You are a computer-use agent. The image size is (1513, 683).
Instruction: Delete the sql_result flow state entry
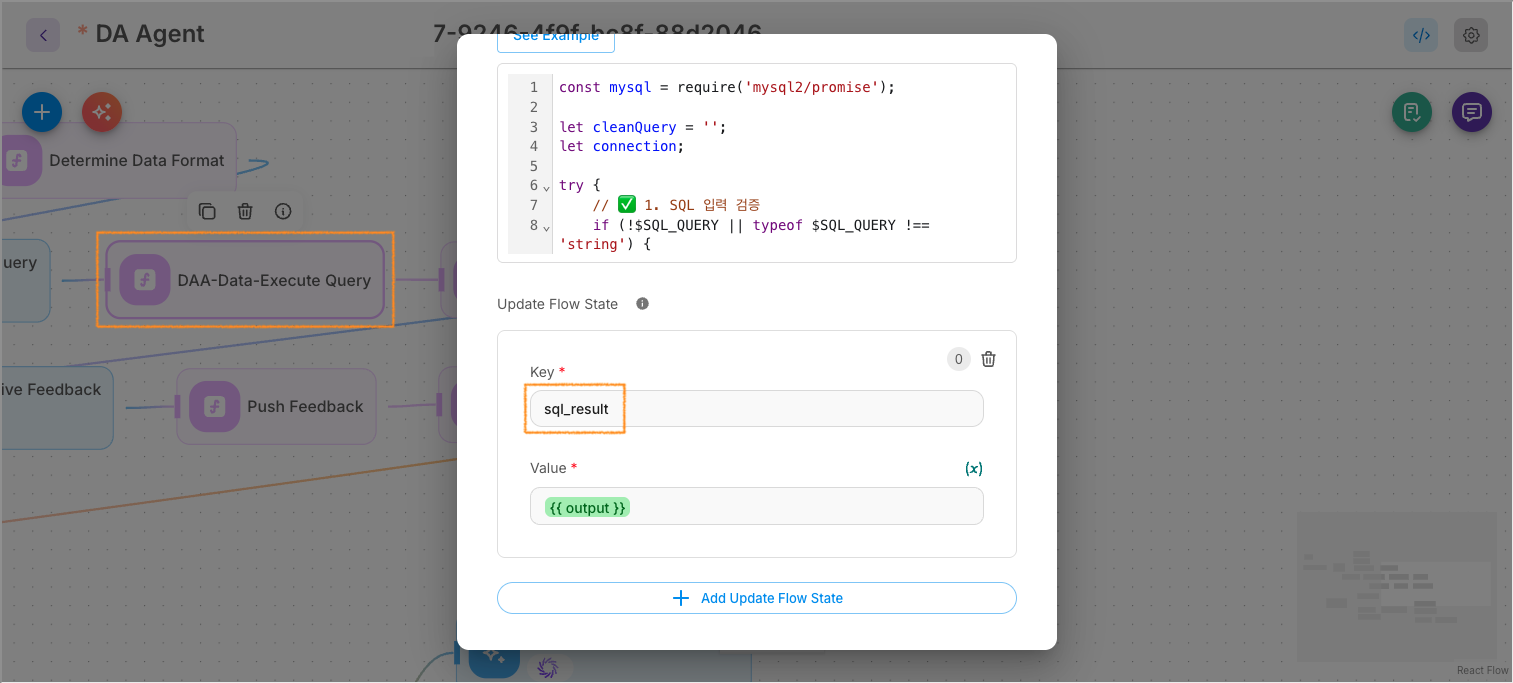(988, 359)
